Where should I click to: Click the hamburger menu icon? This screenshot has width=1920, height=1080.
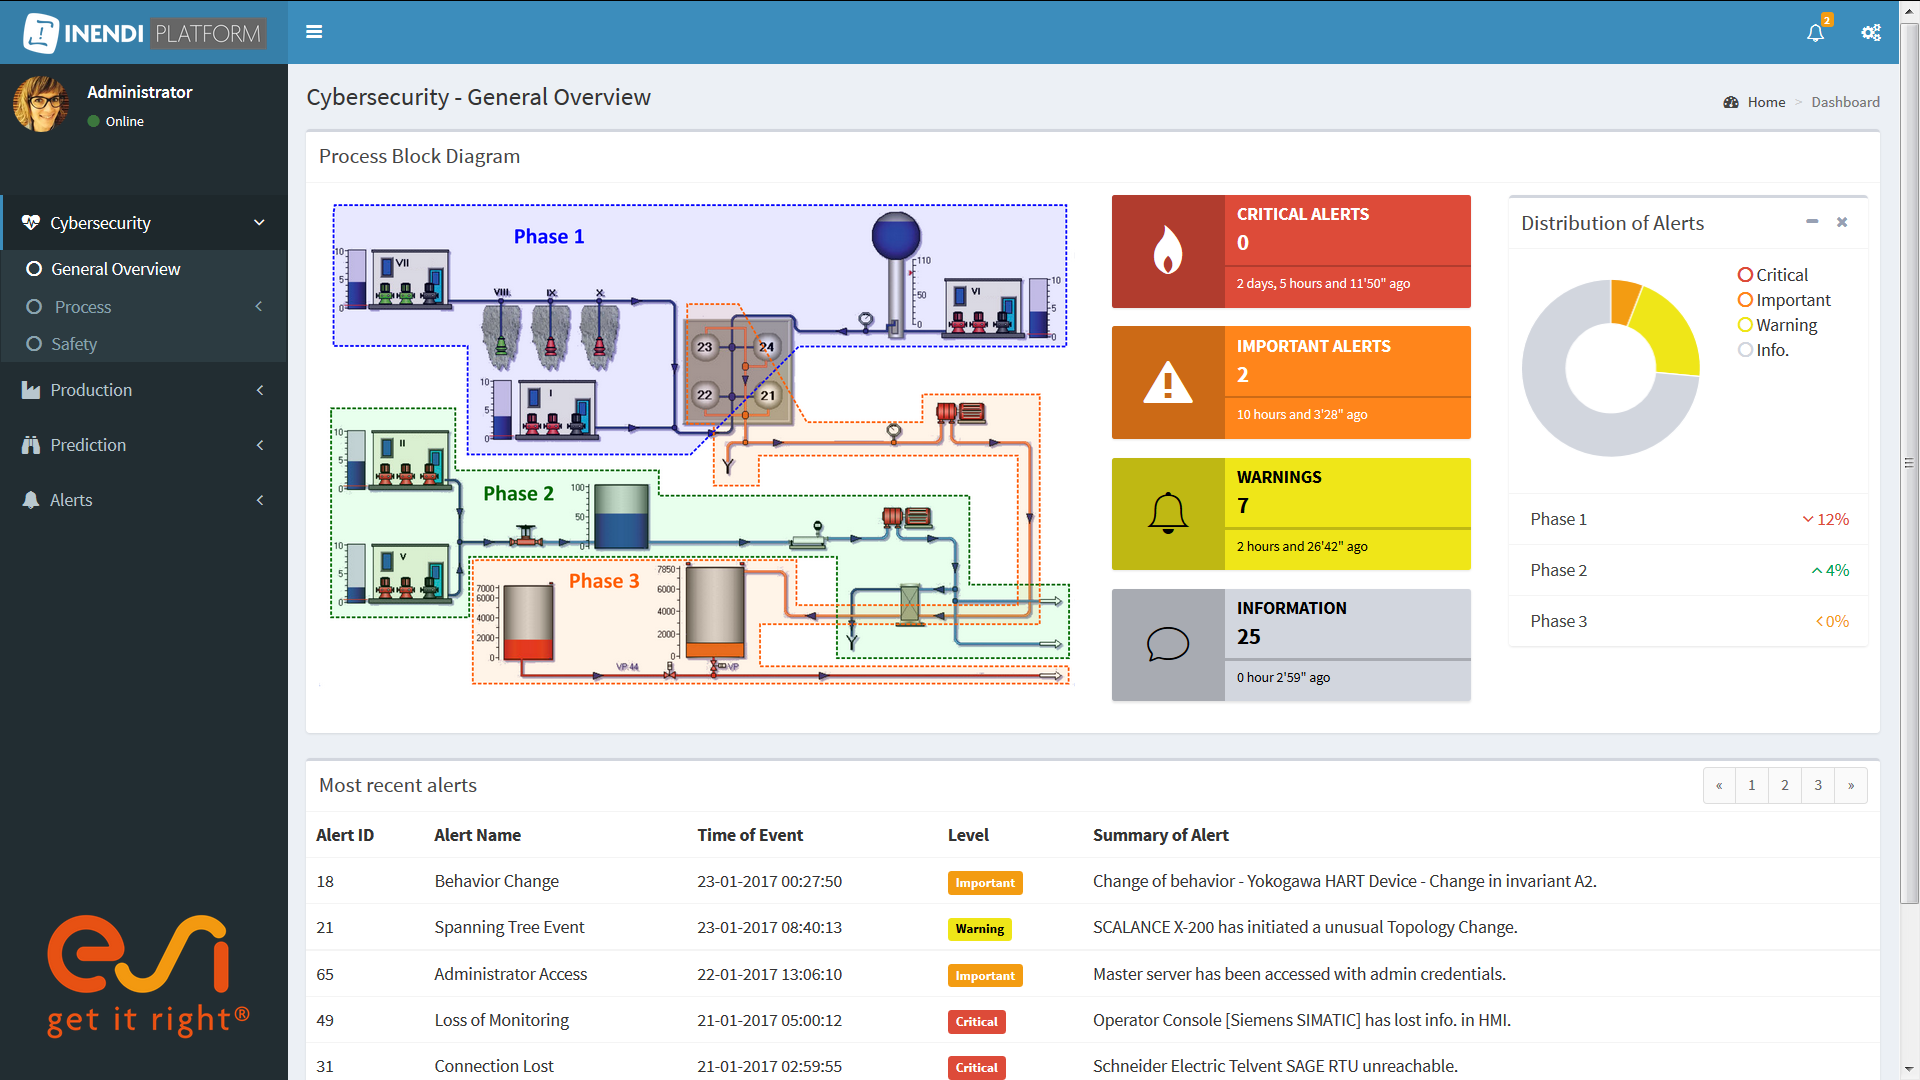314,32
